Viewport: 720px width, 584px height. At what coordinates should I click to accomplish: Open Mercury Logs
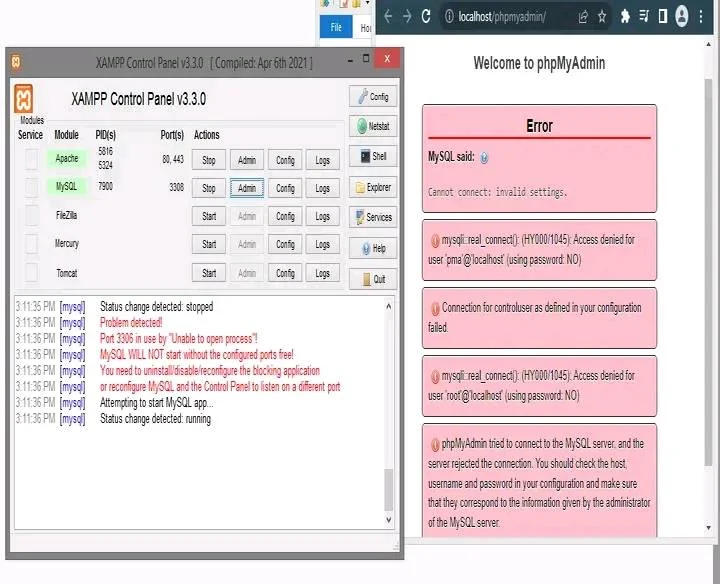point(323,244)
